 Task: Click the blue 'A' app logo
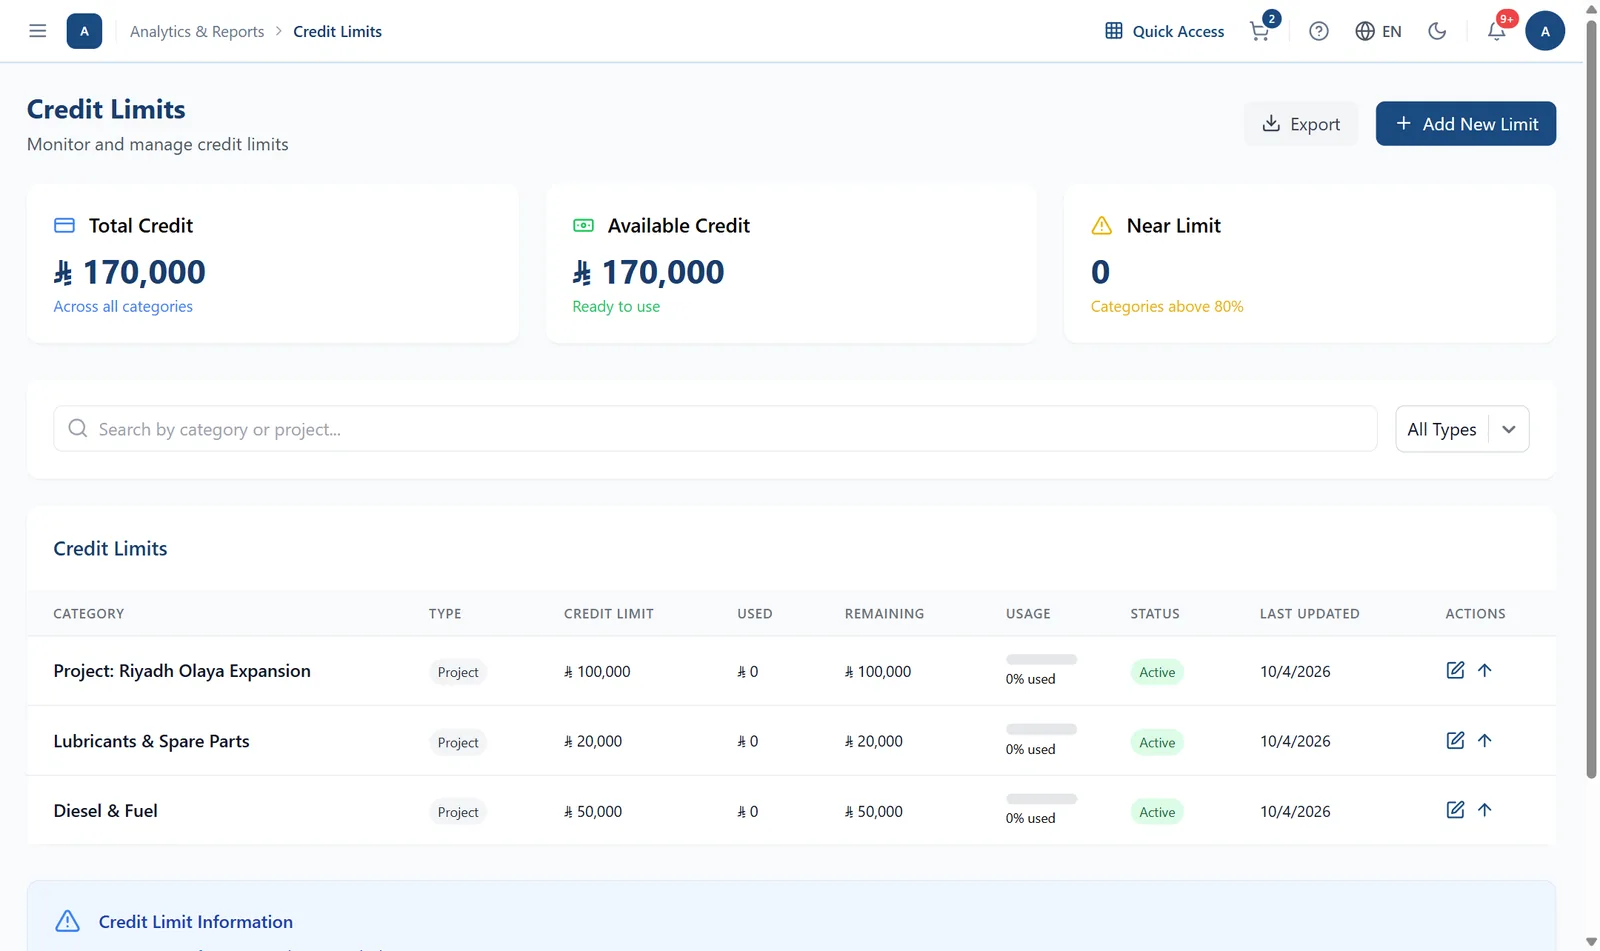click(x=84, y=31)
